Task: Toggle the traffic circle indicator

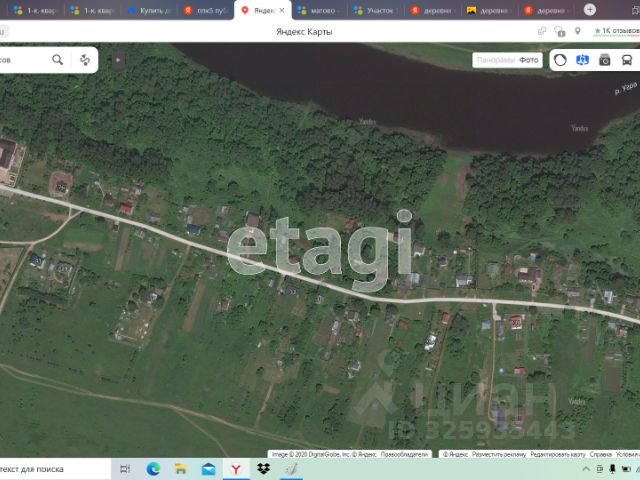Action: 560,60
